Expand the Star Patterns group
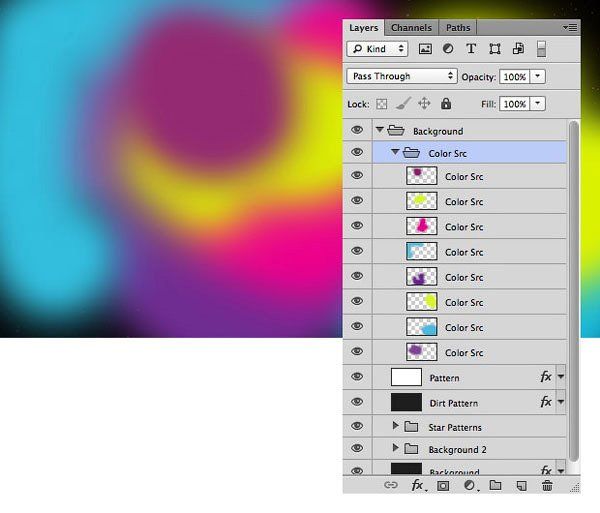Image resolution: width=600 pixels, height=513 pixels. (396, 426)
